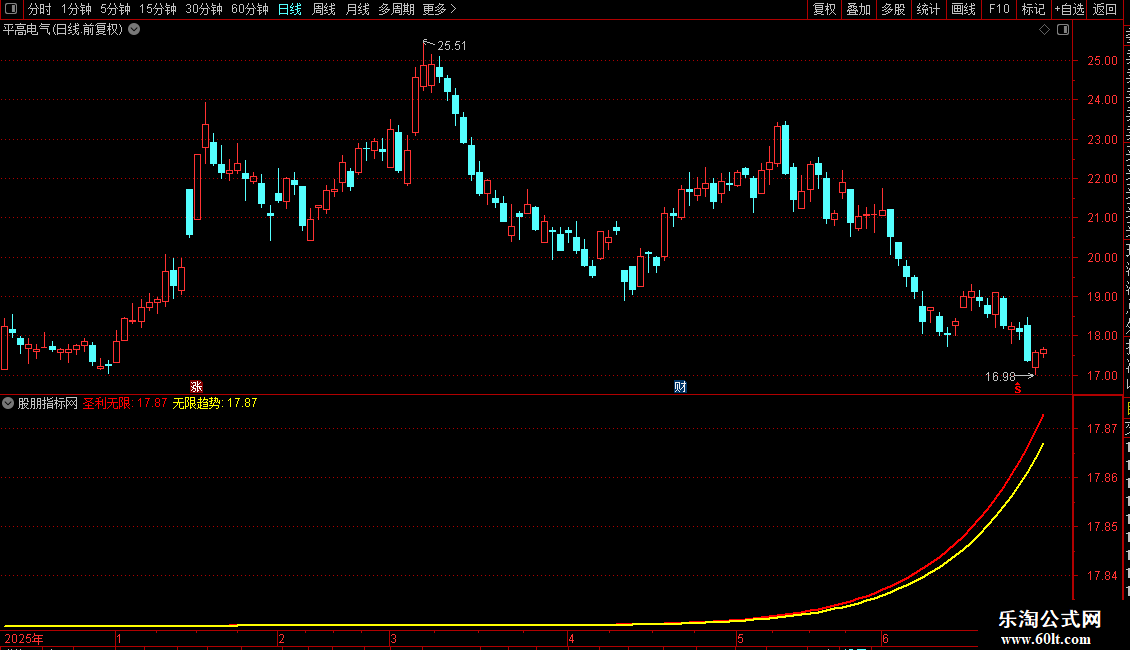Click 标记 mark button
Image resolution: width=1130 pixels, height=650 pixels.
coord(1033,9)
